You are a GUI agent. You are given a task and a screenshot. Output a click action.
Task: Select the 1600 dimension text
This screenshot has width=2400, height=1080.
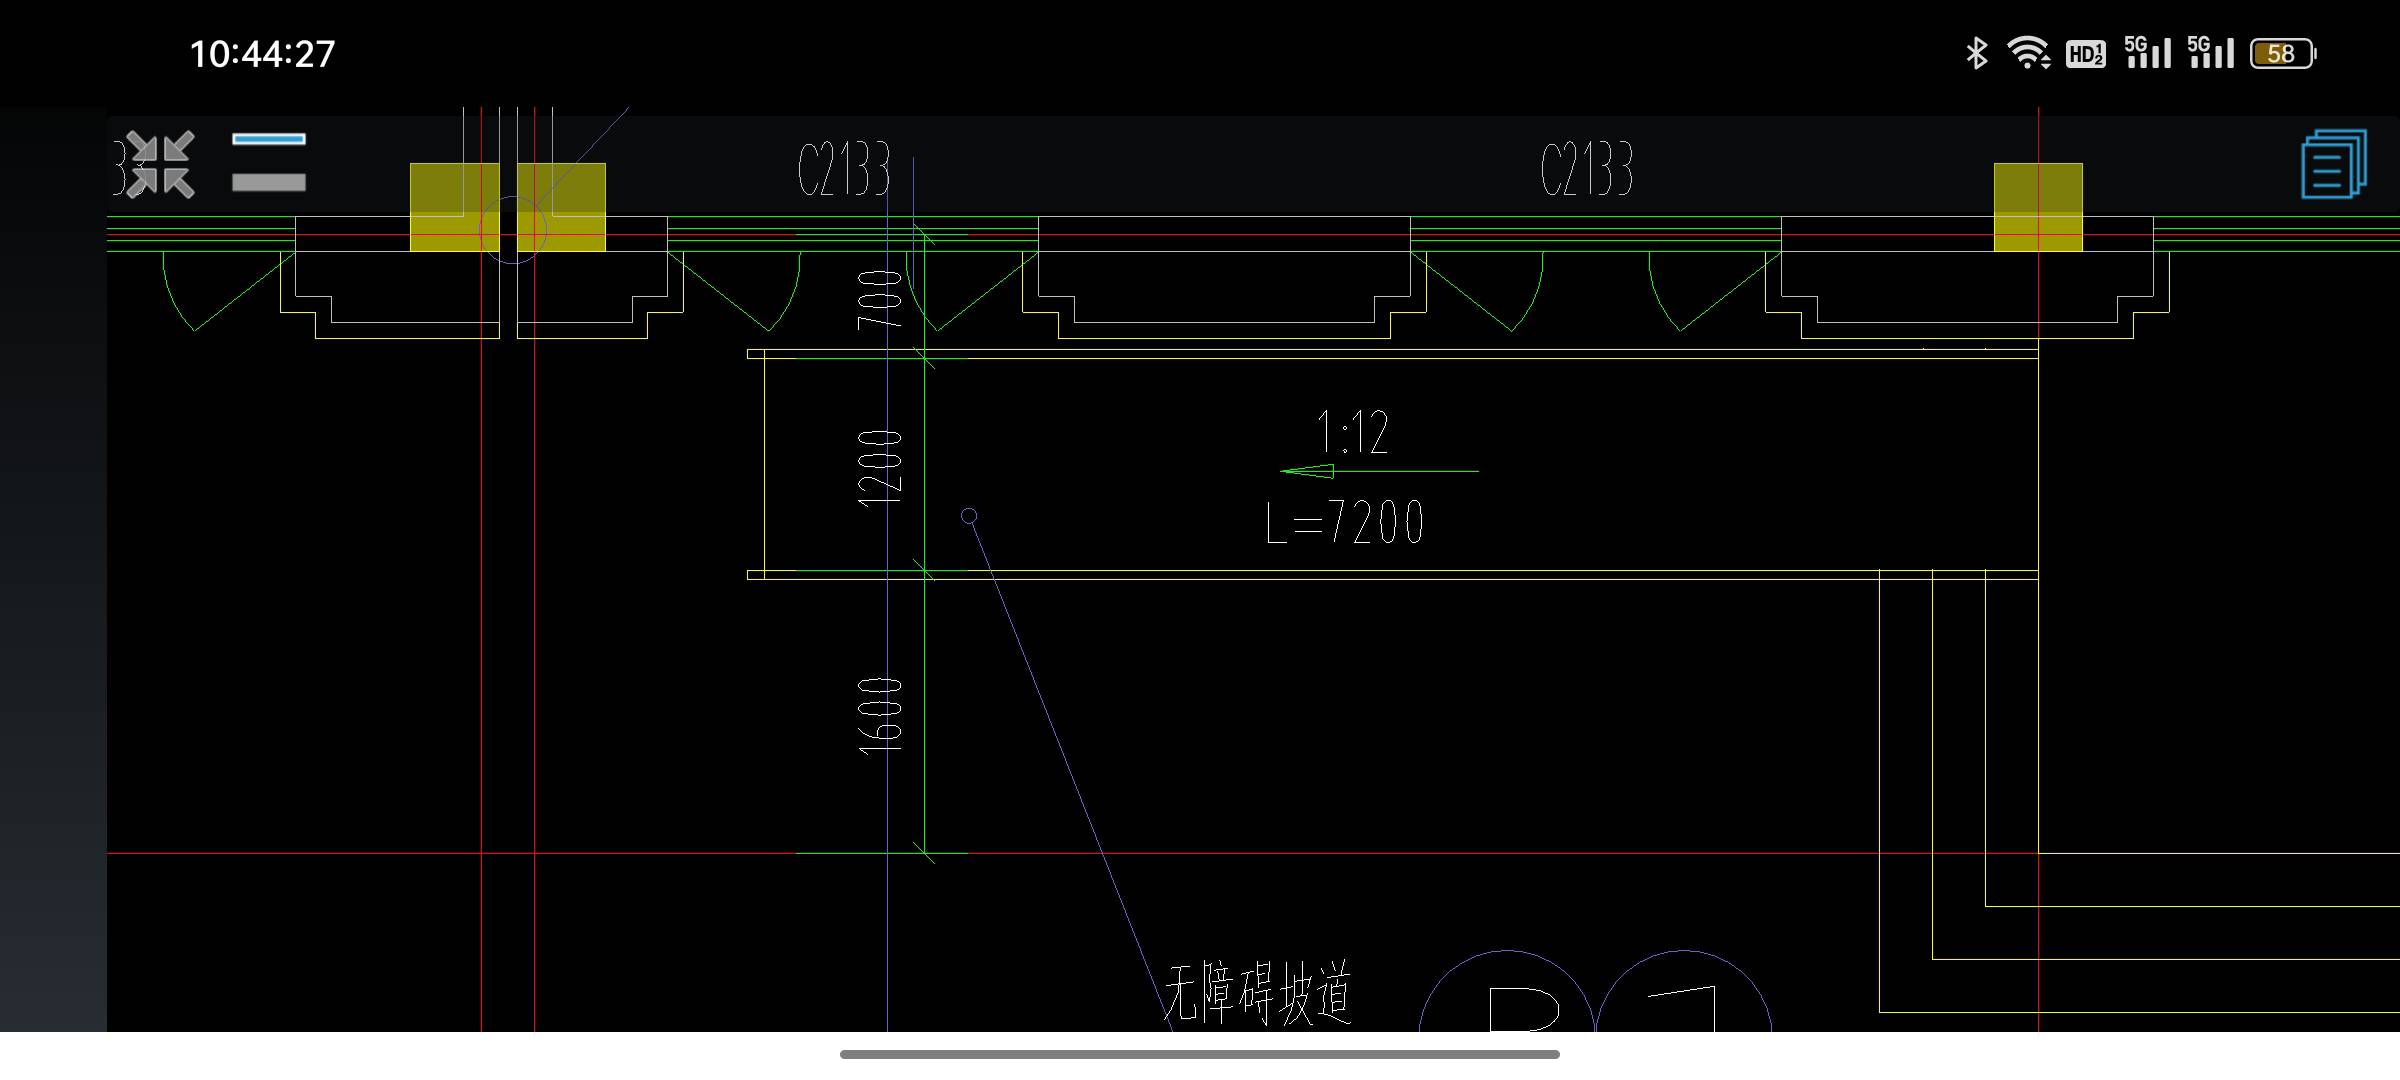(881, 716)
